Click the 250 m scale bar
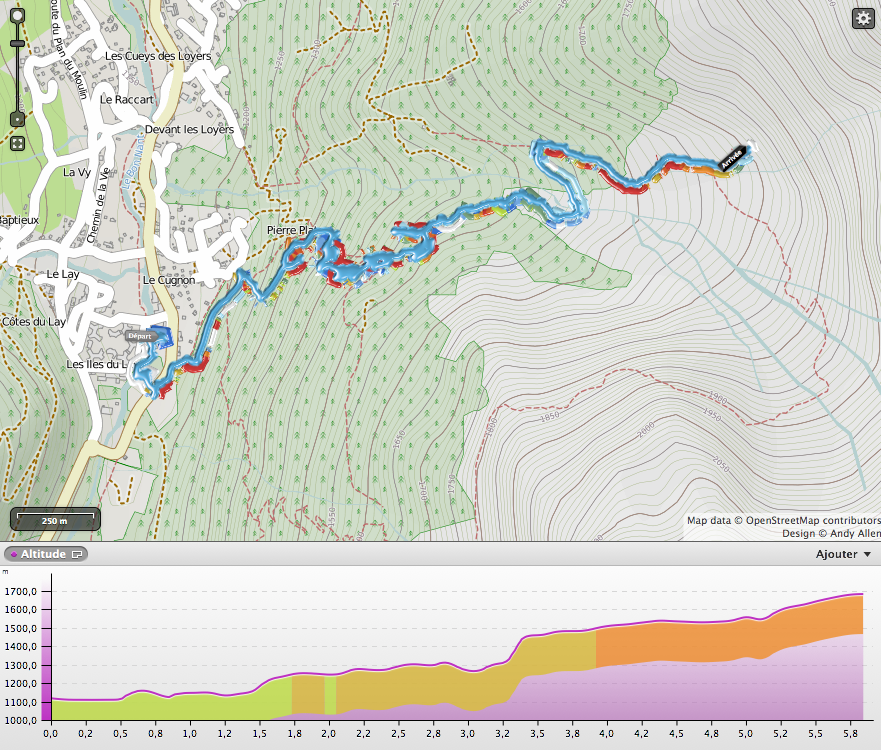881x750 pixels. 55,520
